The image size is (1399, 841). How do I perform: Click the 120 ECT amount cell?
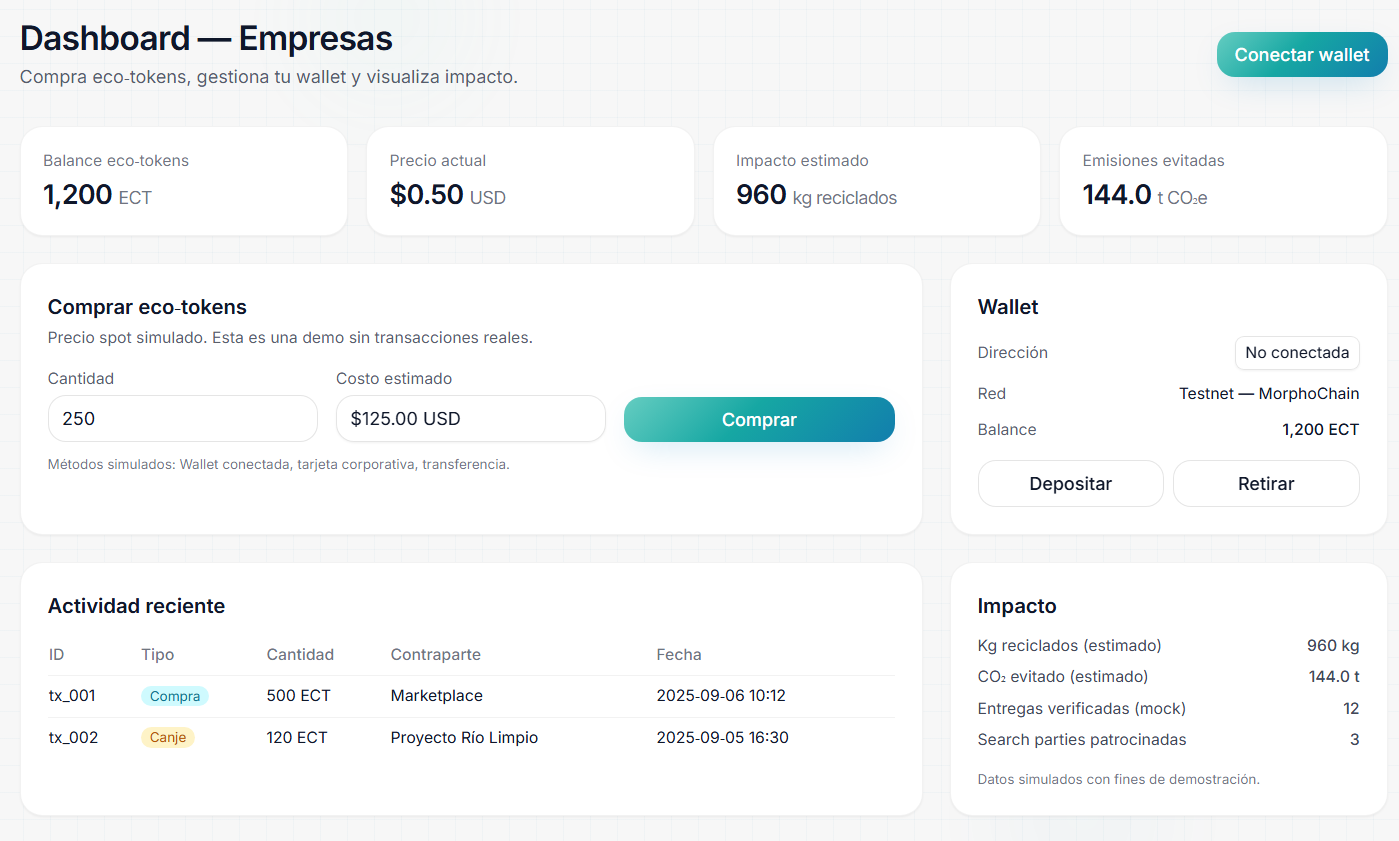click(297, 738)
